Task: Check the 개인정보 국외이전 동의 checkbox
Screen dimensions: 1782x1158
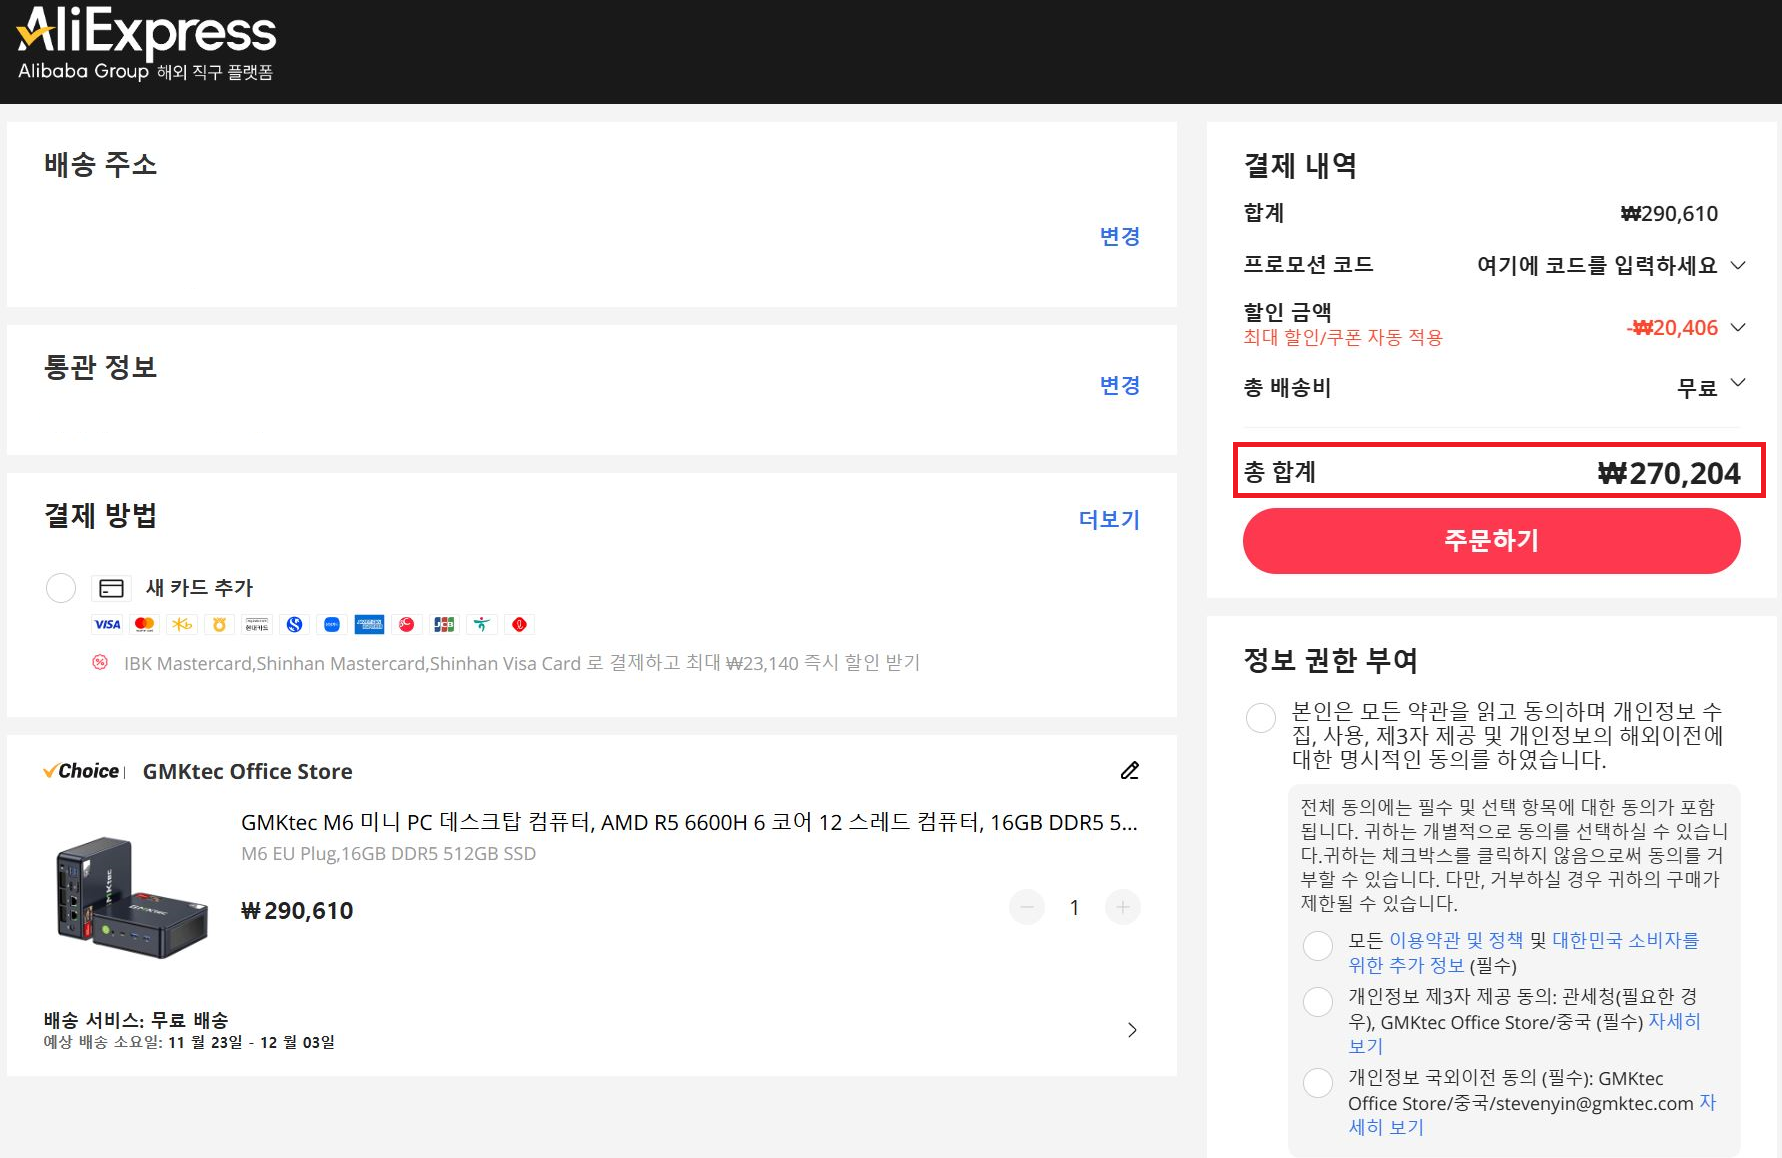Action: point(1318,1082)
